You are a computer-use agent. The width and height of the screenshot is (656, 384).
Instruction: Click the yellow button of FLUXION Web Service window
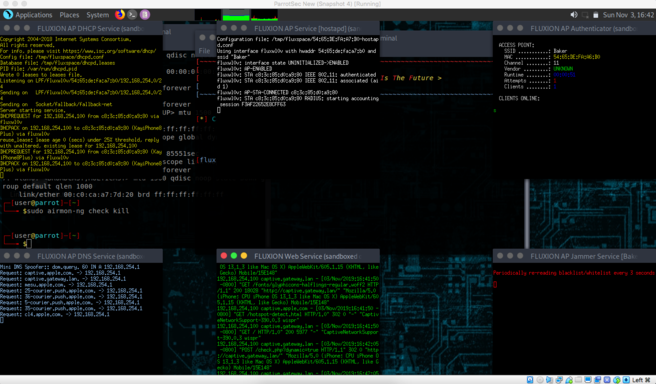pos(244,256)
